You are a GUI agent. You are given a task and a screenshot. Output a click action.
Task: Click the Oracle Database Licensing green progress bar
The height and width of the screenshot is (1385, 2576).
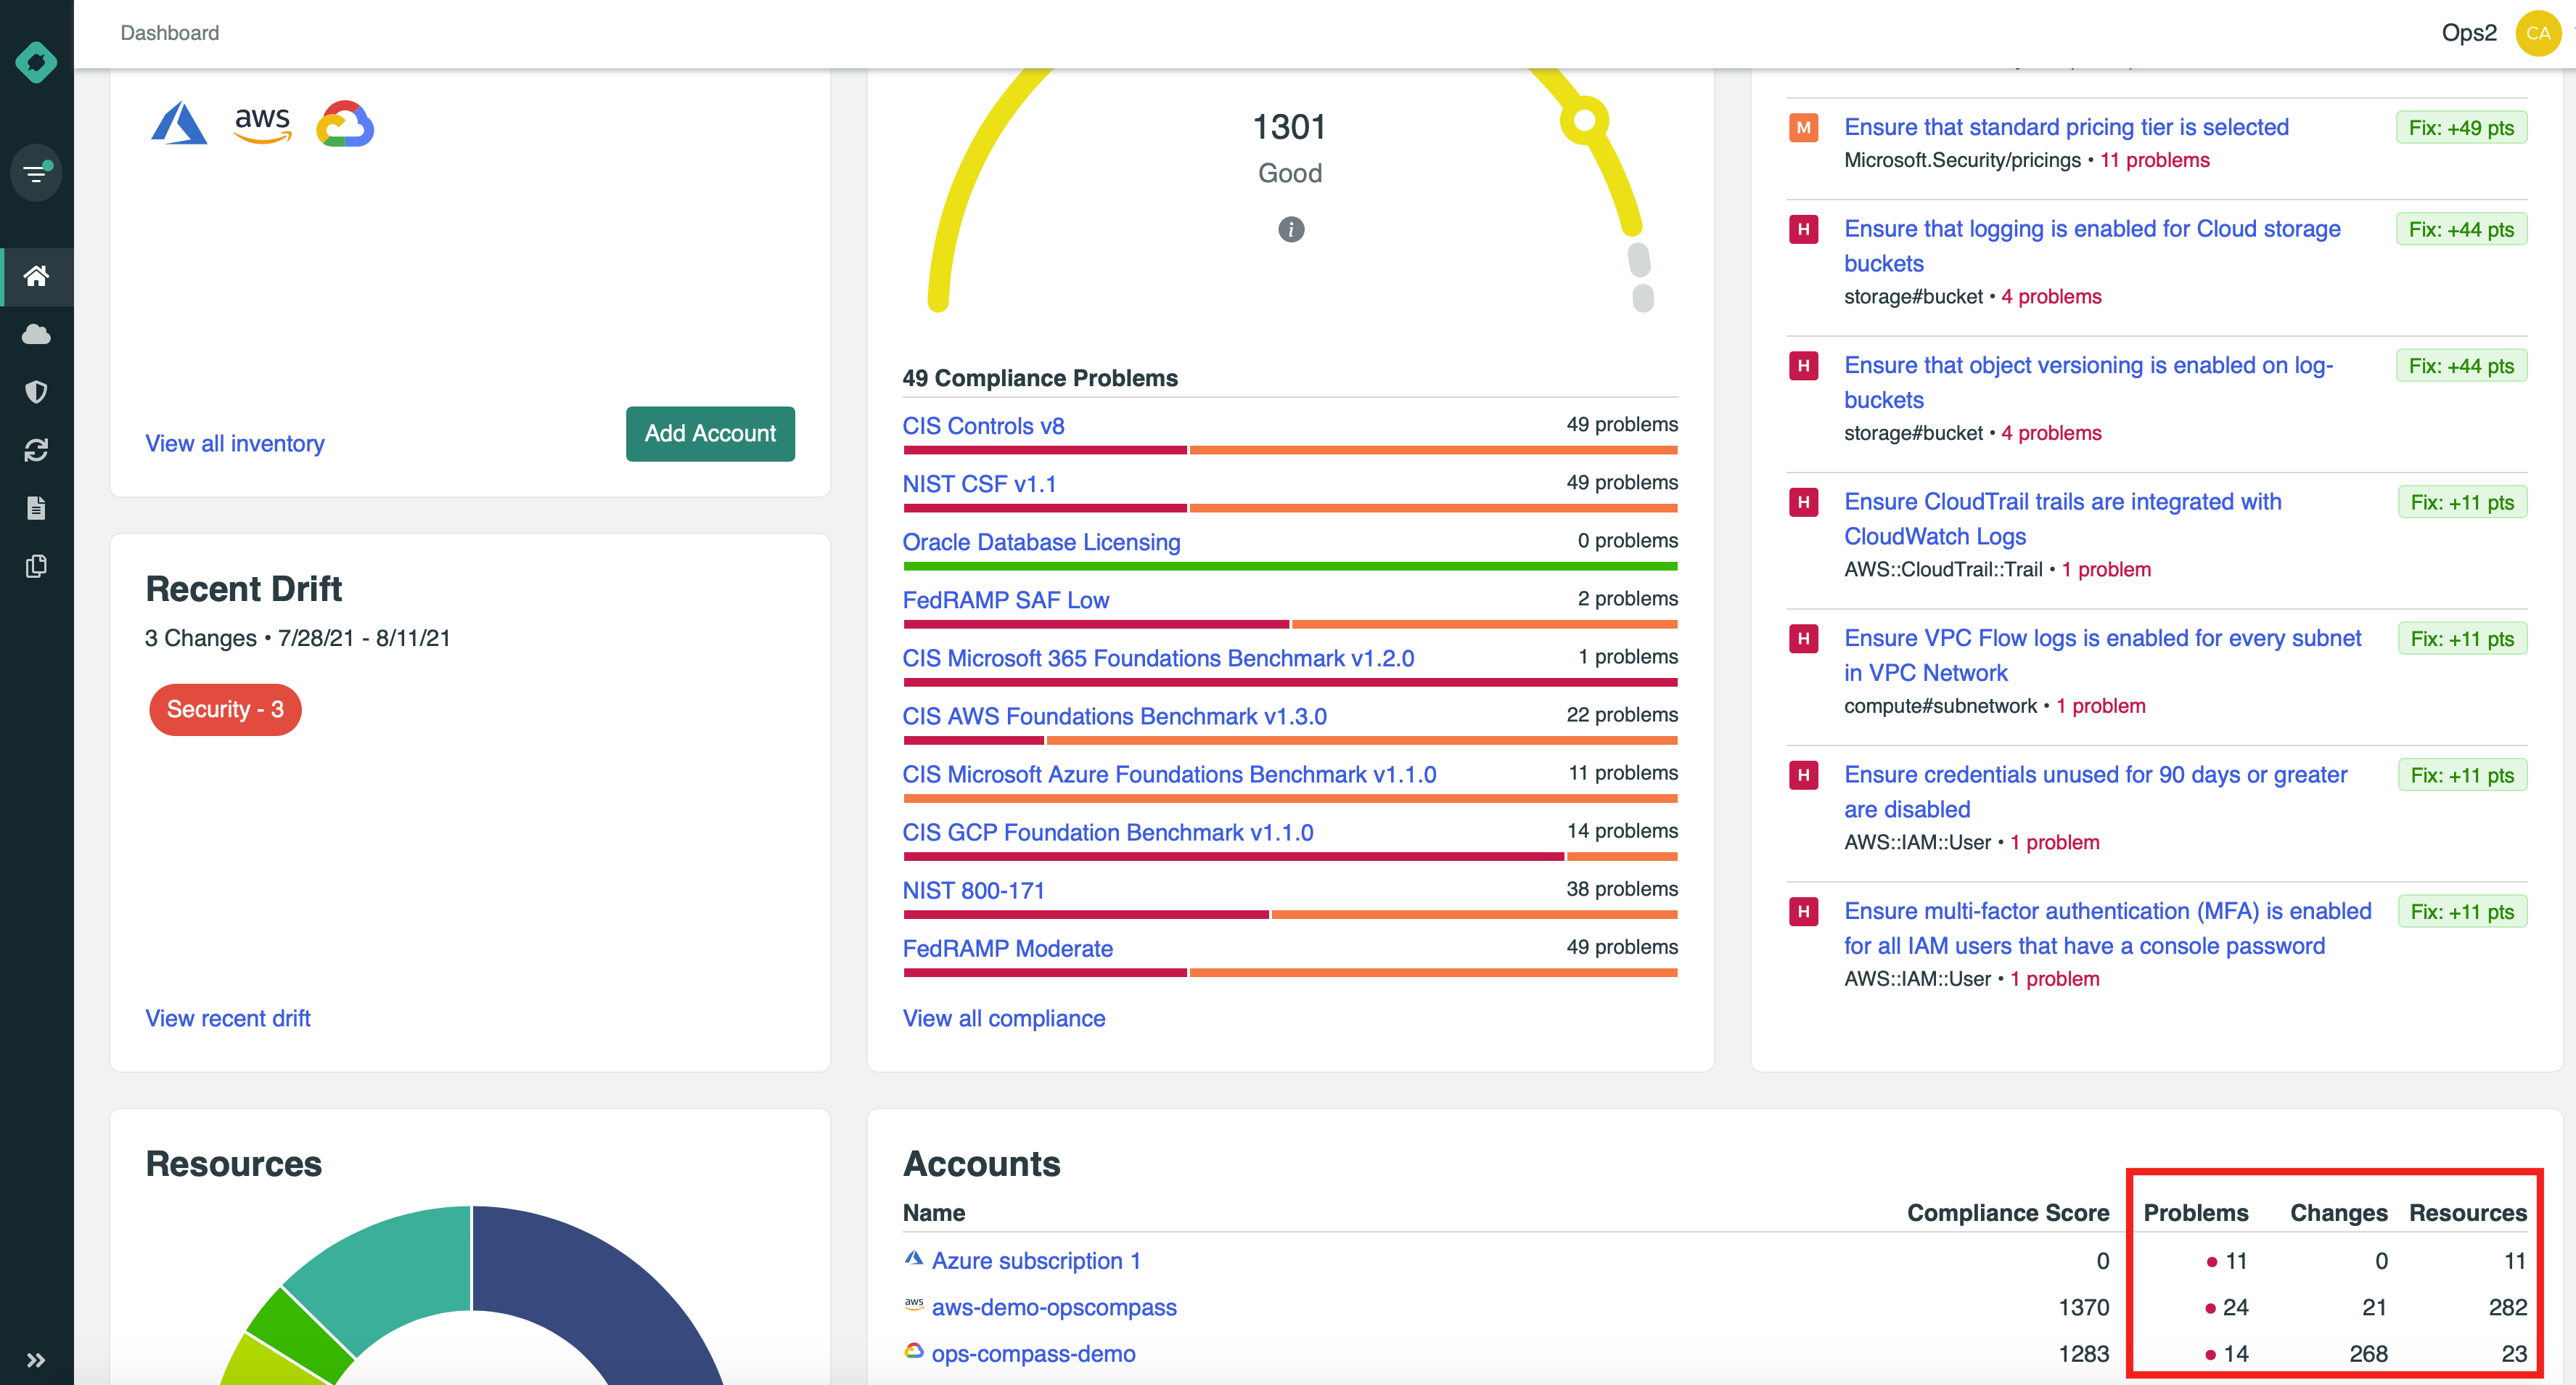1290,566
